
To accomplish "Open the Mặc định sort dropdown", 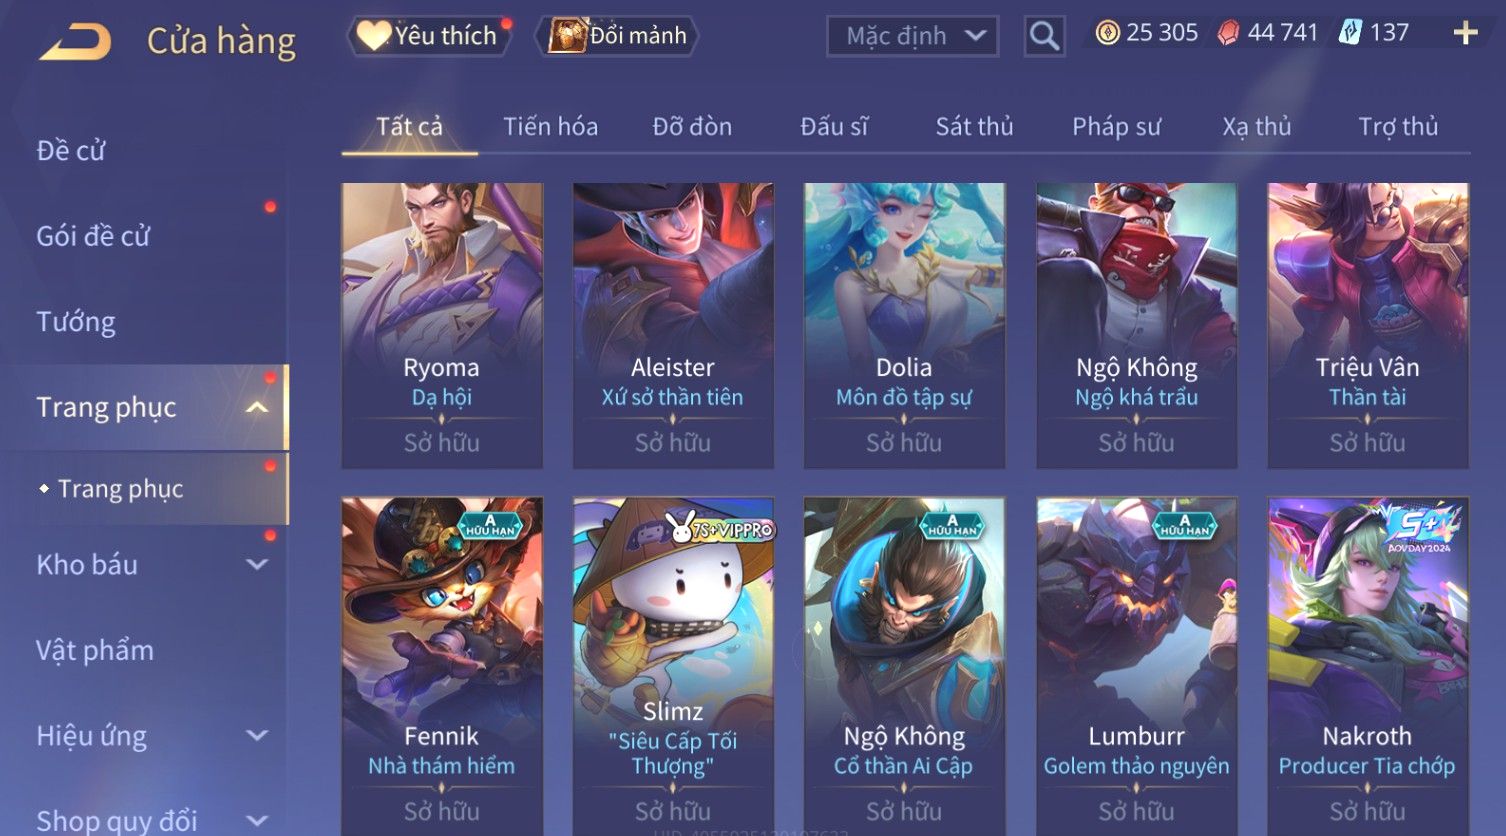I will [912, 36].
